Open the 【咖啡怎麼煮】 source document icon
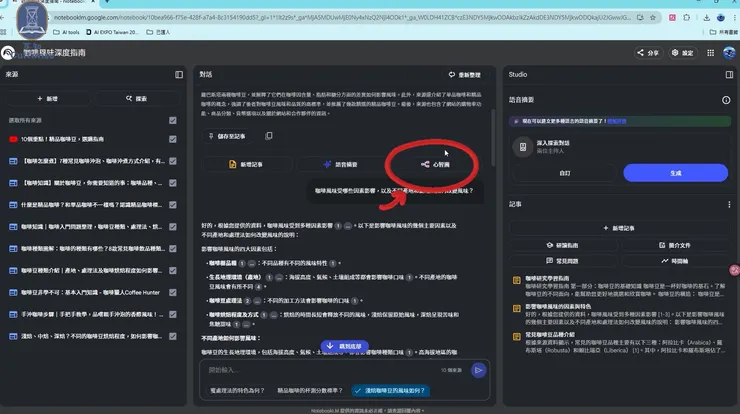The width and height of the screenshot is (740, 414). (x=13, y=161)
